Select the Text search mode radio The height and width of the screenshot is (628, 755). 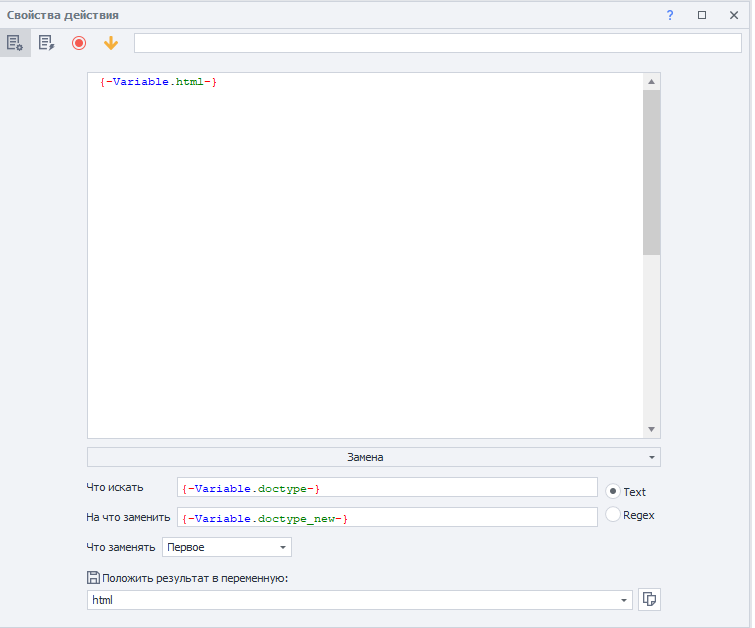click(612, 491)
